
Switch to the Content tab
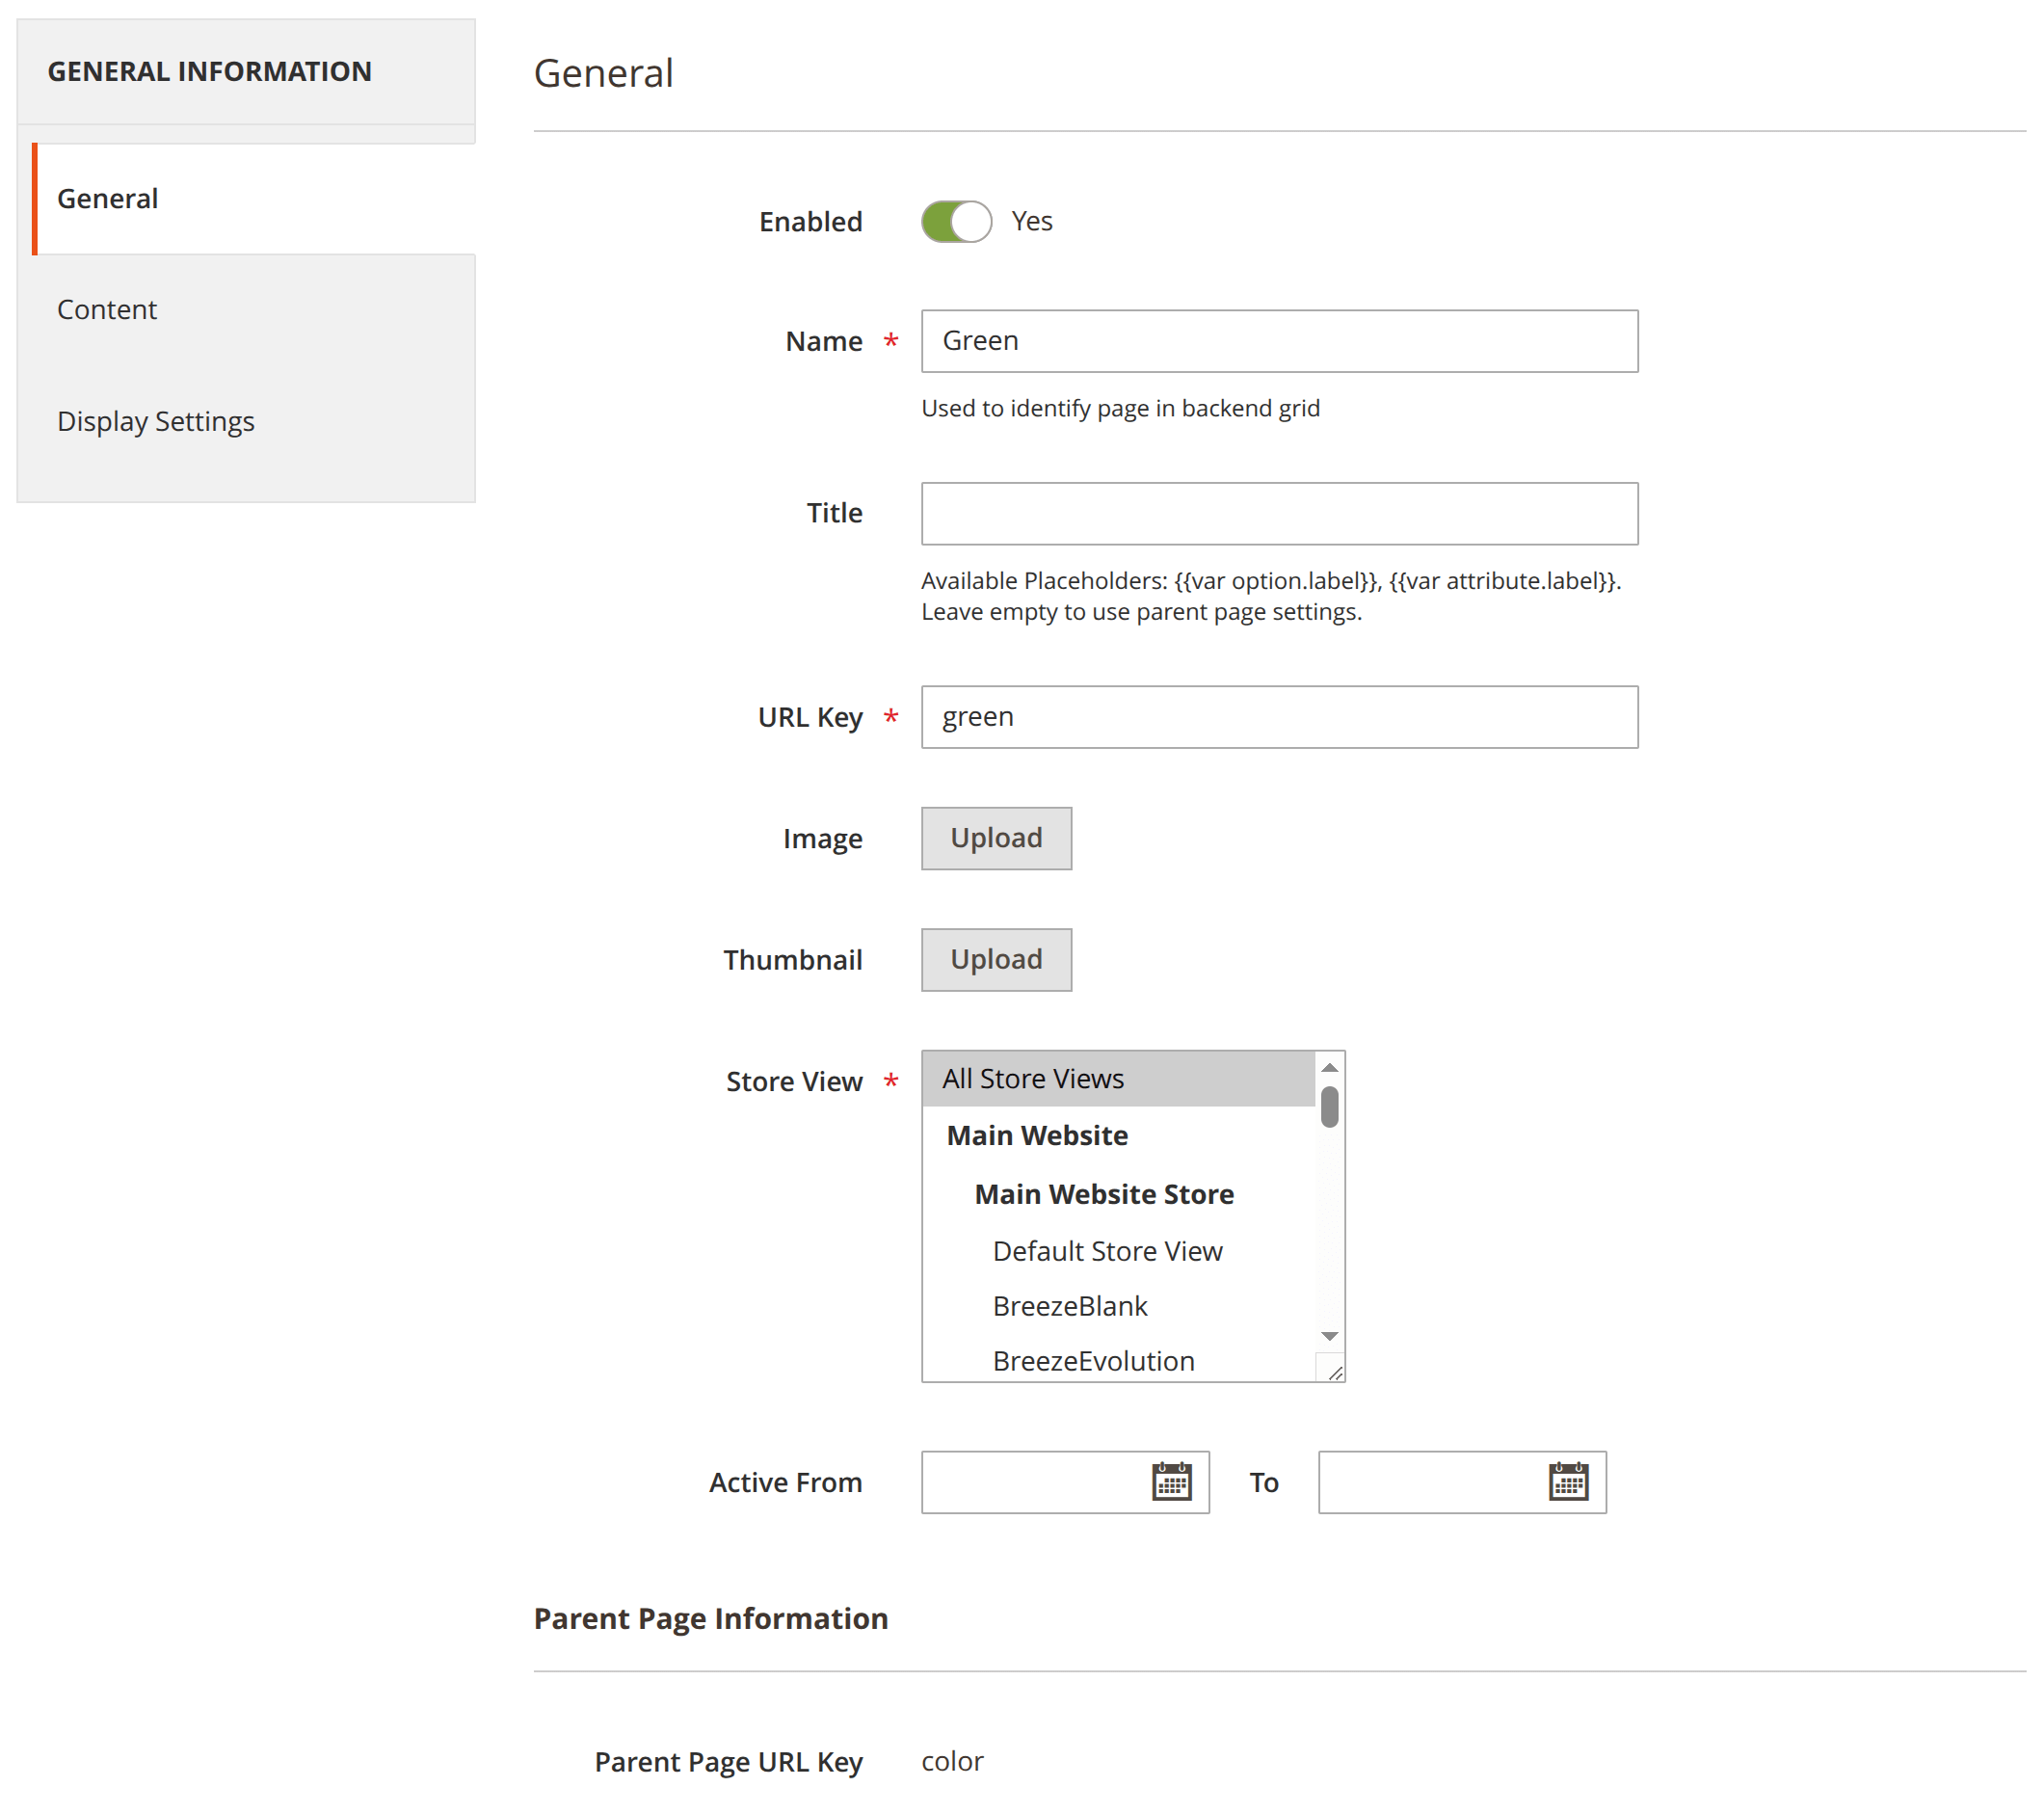pyautogui.click(x=107, y=309)
